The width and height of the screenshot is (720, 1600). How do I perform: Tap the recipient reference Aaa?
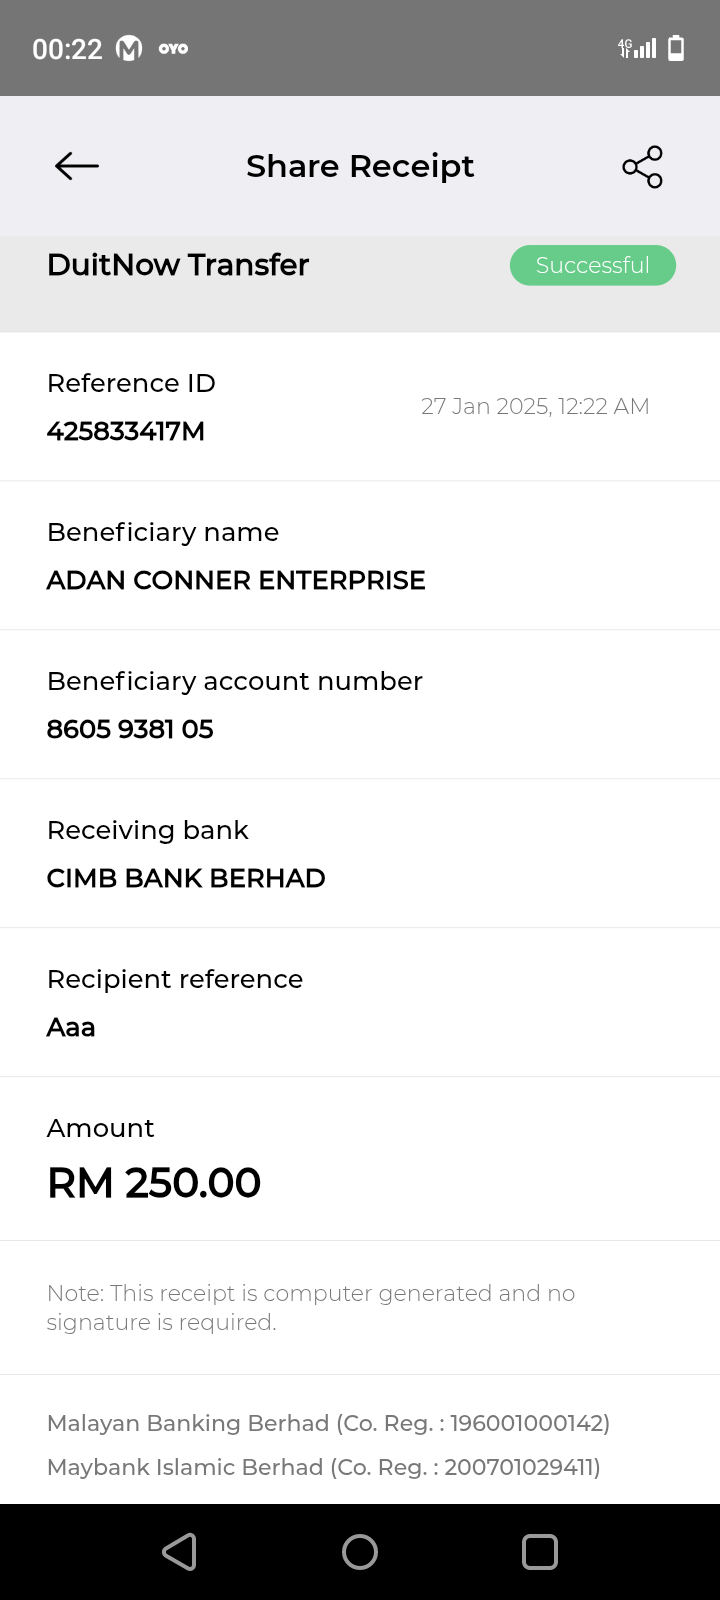coord(71,1027)
